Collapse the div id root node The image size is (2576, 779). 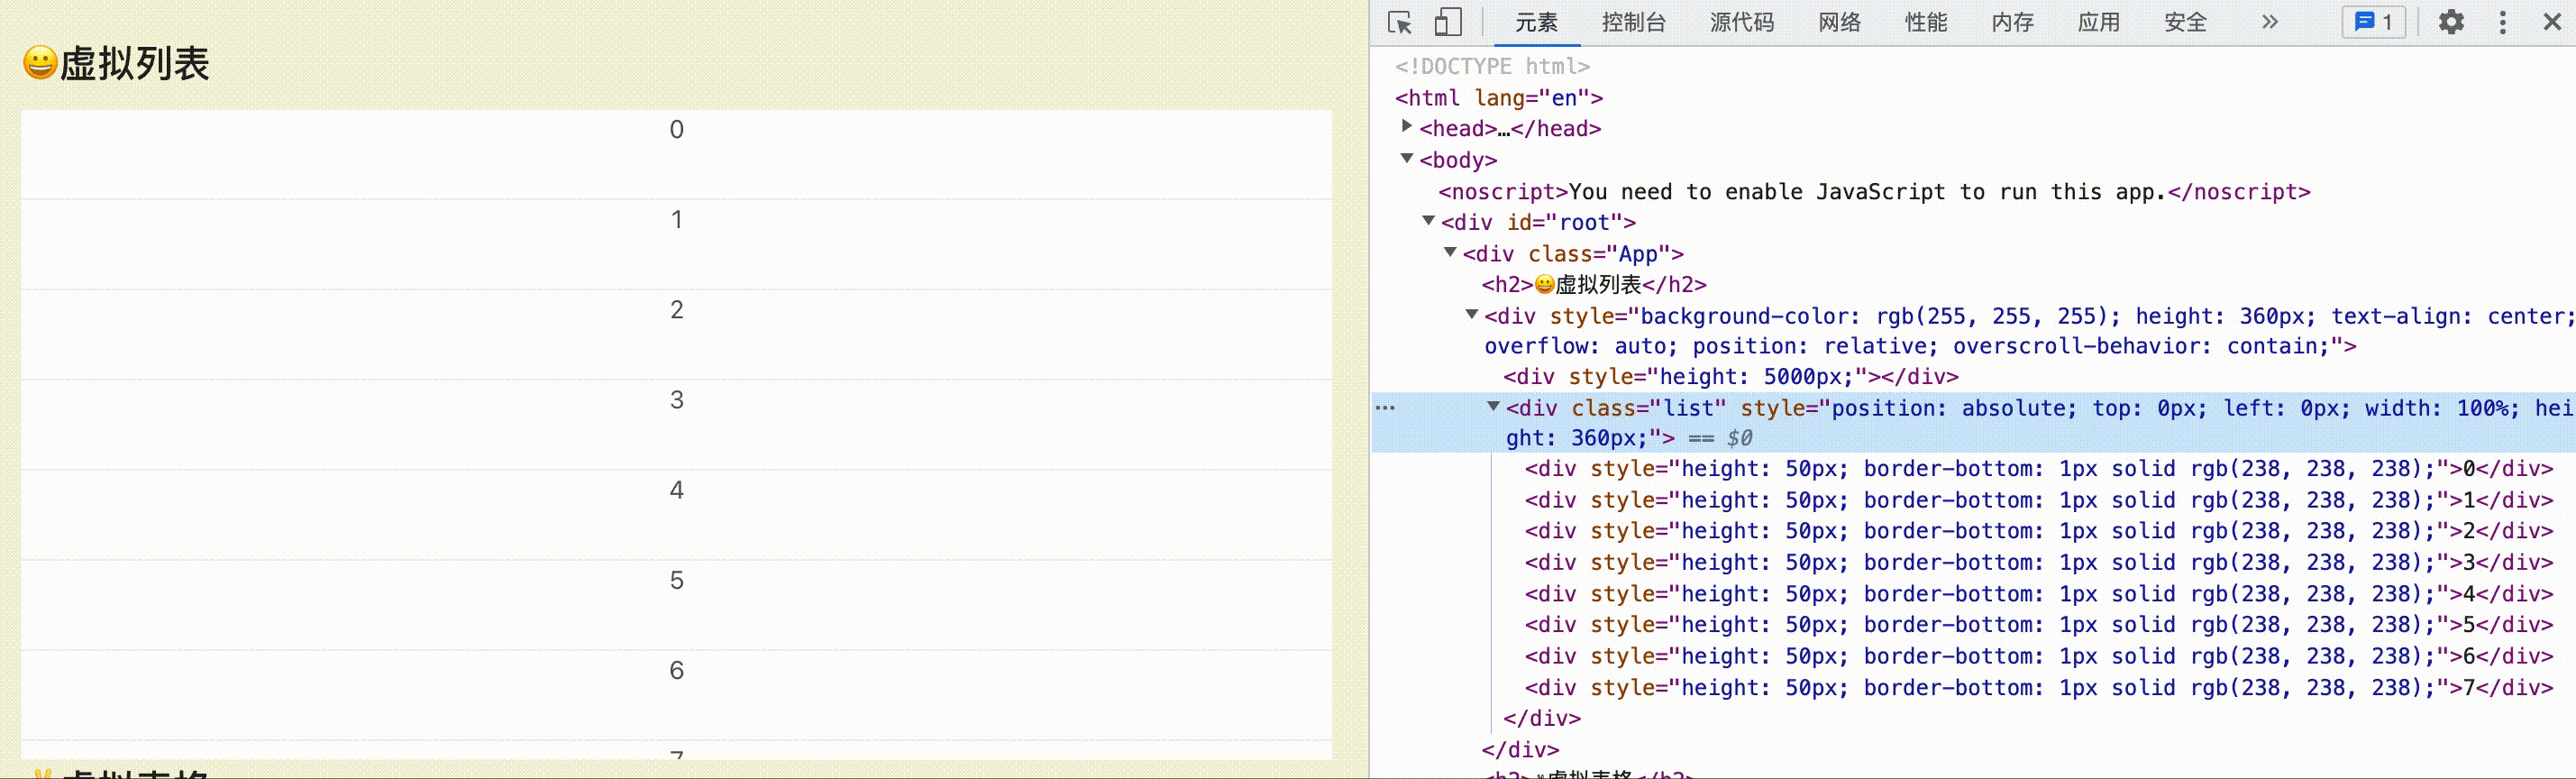(1428, 221)
